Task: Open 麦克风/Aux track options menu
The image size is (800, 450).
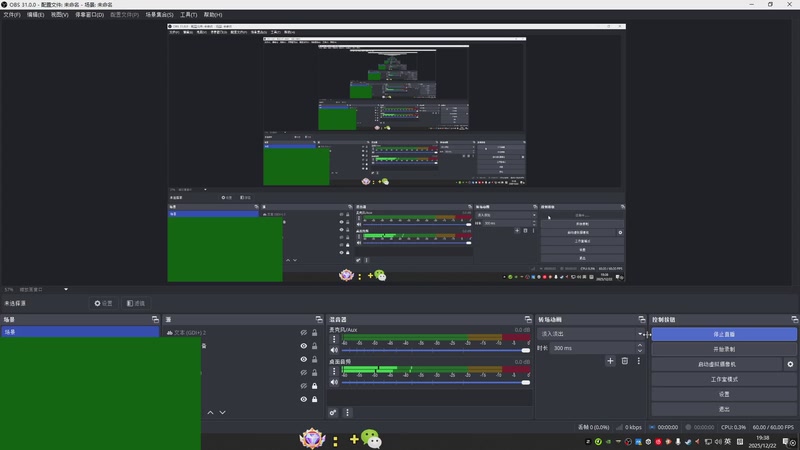Action: coord(334,339)
